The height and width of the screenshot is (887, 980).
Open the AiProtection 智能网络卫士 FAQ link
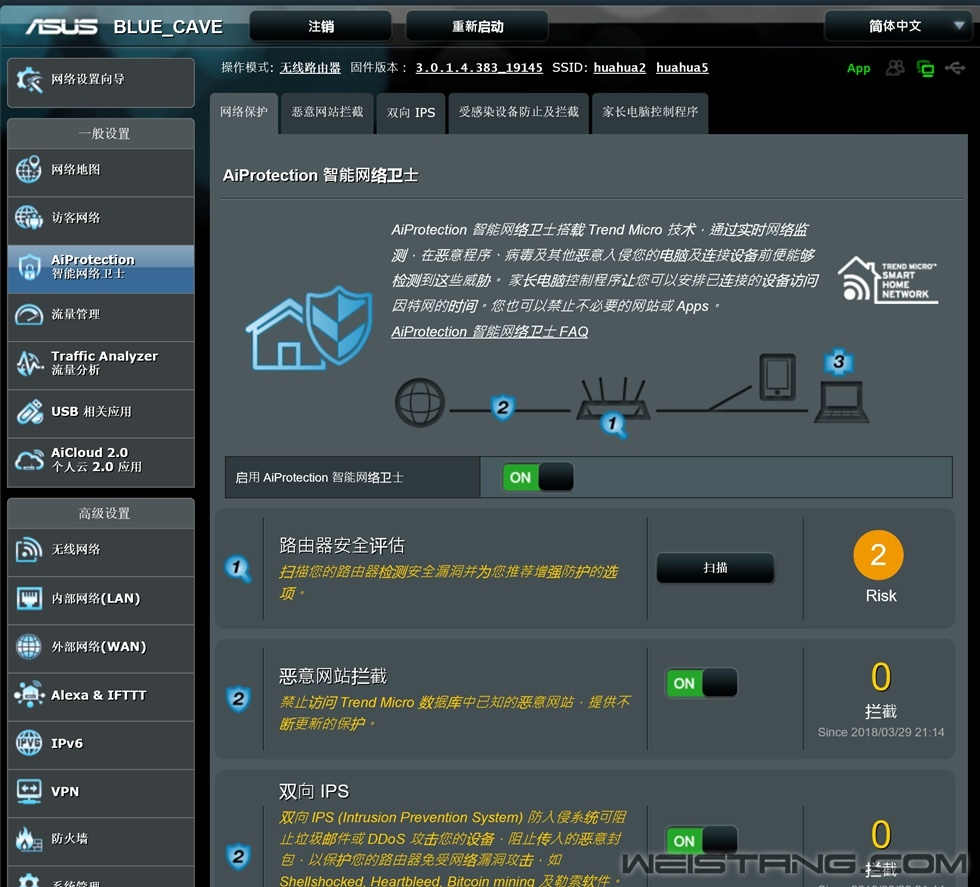(x=489, y=332)
